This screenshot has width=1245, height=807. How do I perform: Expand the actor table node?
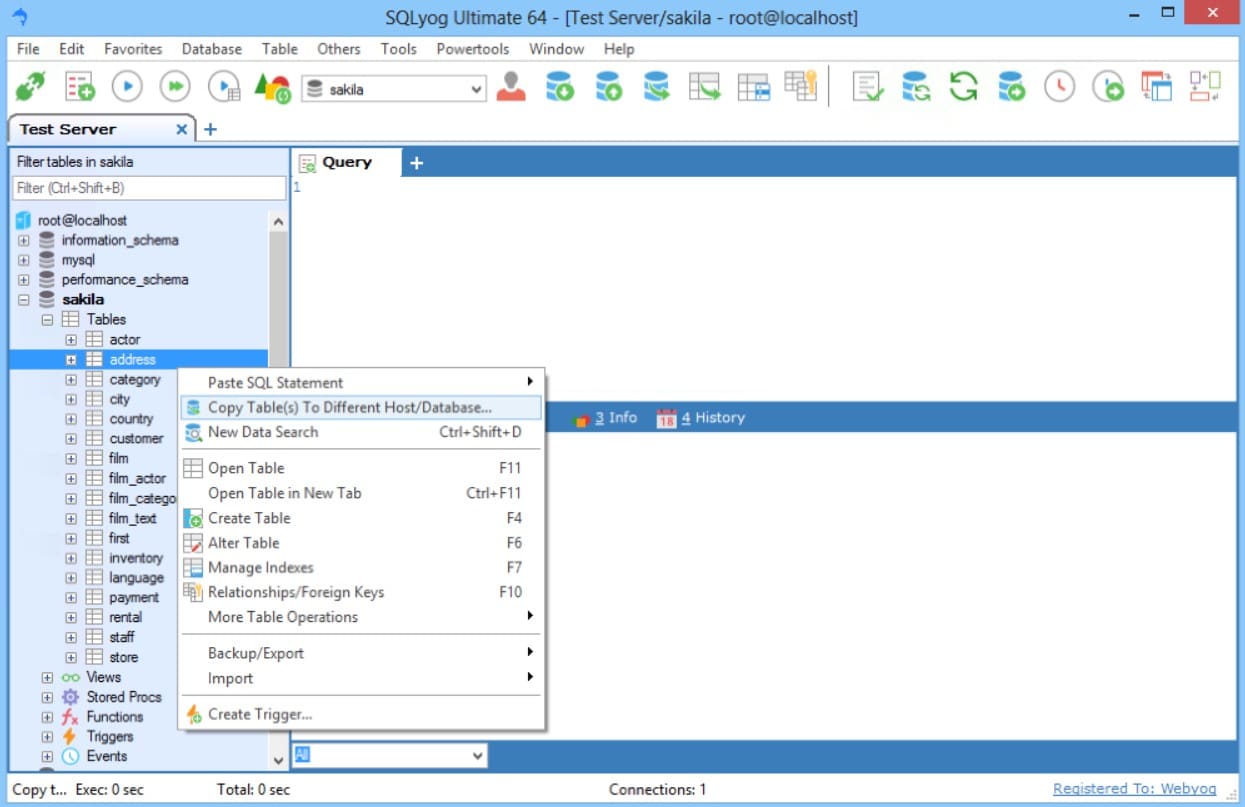[71, 340]
